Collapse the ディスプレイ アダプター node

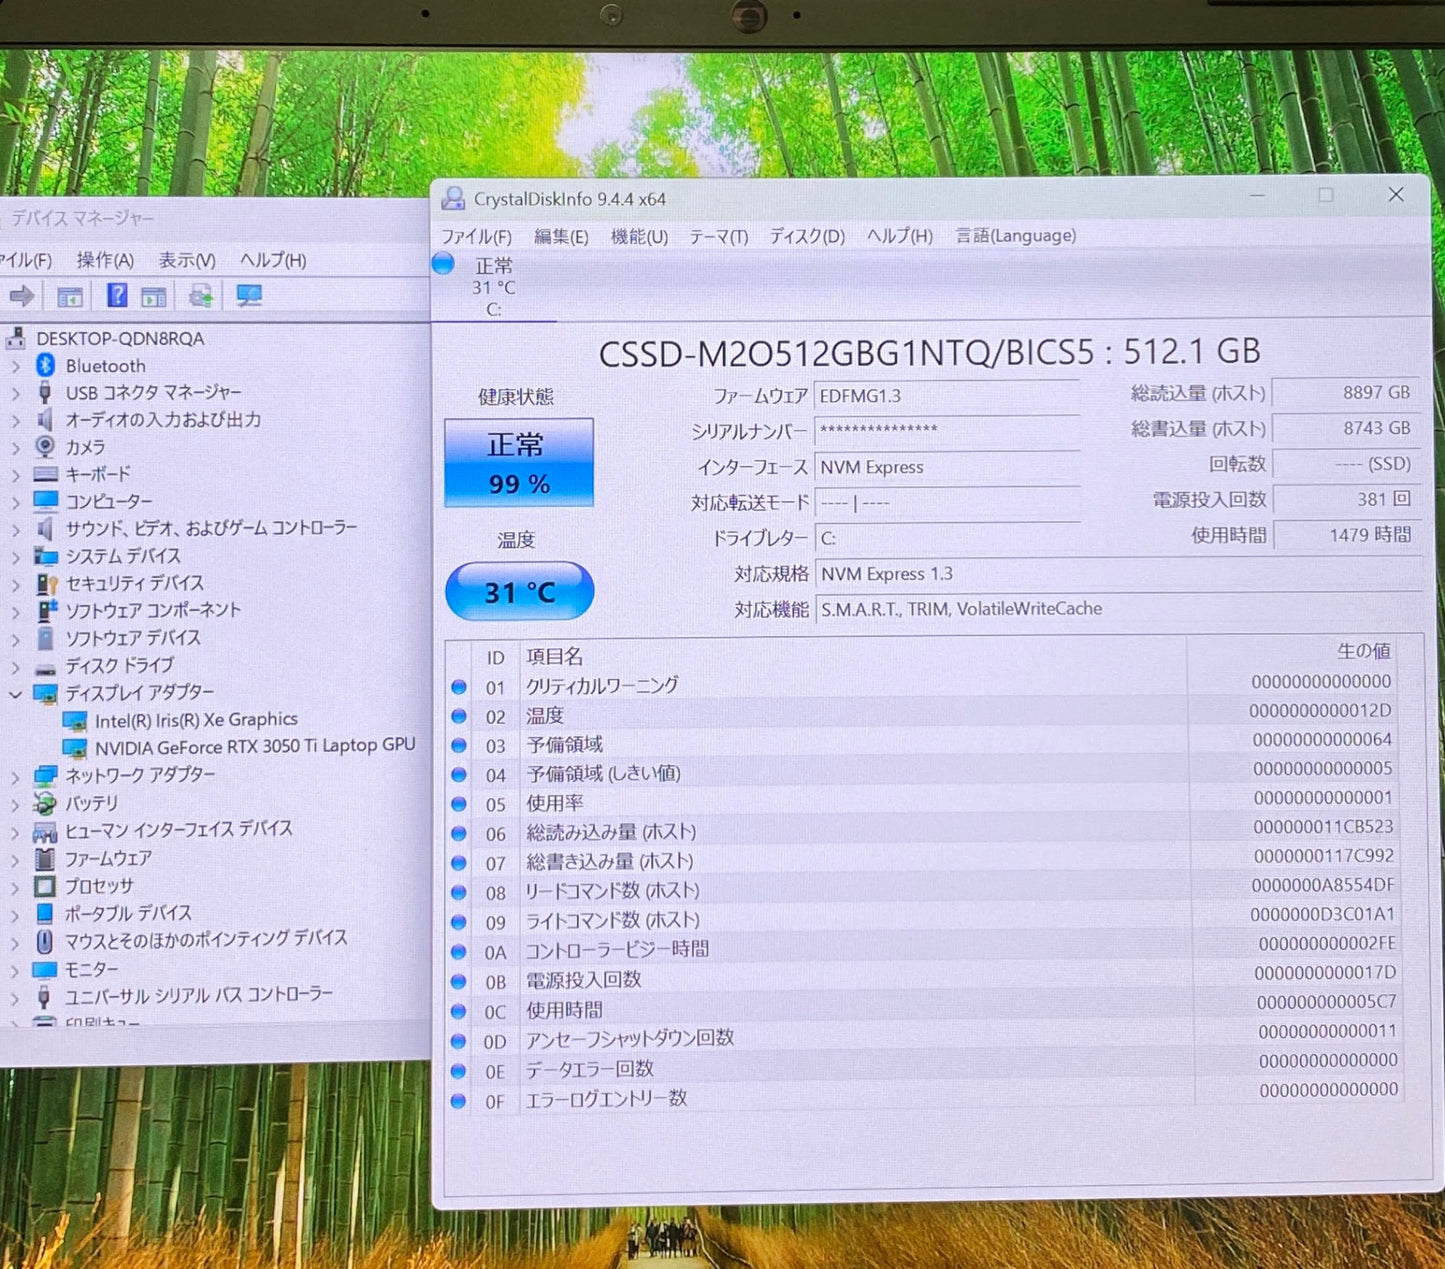click(x=15, y=692)
